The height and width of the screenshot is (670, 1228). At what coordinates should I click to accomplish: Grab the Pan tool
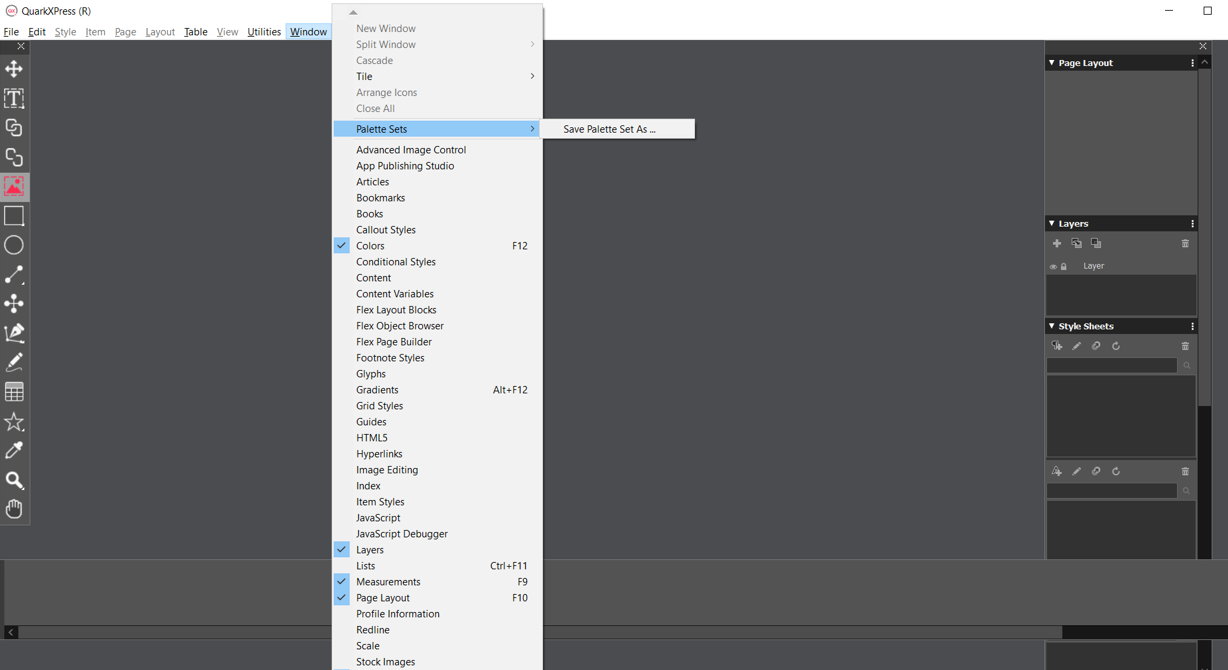click(x=14, y=509)
